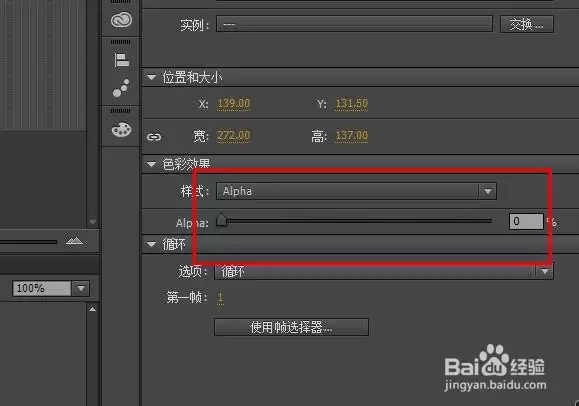579x406 pixels.
Task: Click the mountain zoom icon beside timeline slider
Action: (74, 241)
